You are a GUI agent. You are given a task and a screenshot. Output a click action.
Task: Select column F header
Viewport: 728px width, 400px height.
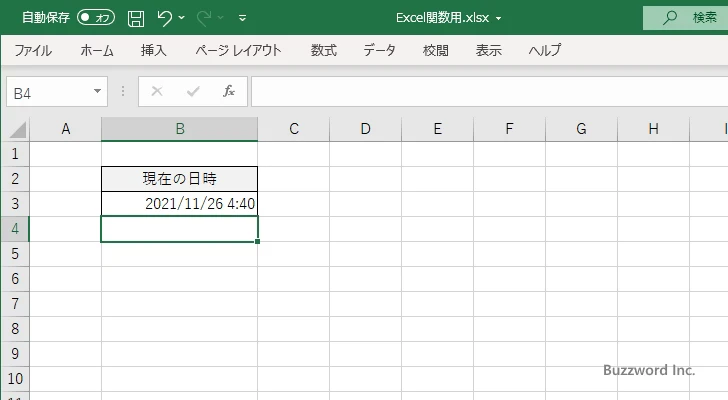(510, 129)
